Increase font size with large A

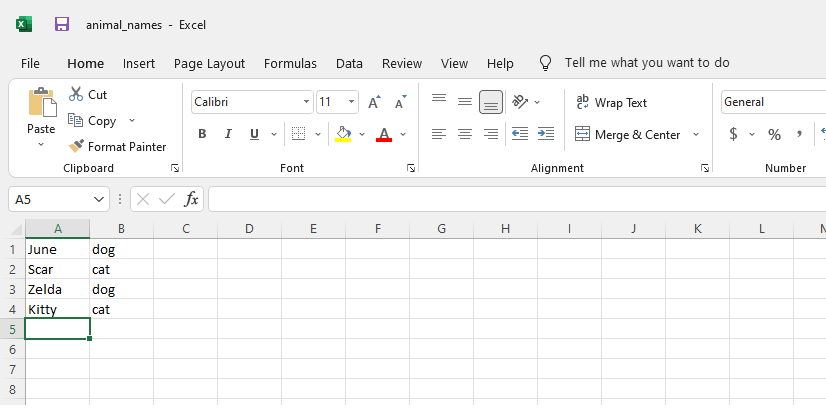click(x=374, y=102)
